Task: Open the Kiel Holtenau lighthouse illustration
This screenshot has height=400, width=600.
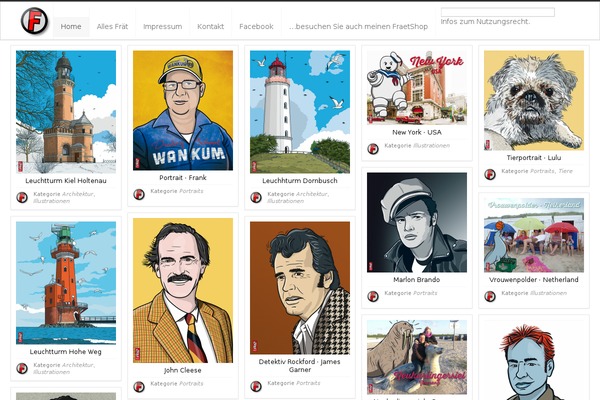Action: click(x=66, y=112)
